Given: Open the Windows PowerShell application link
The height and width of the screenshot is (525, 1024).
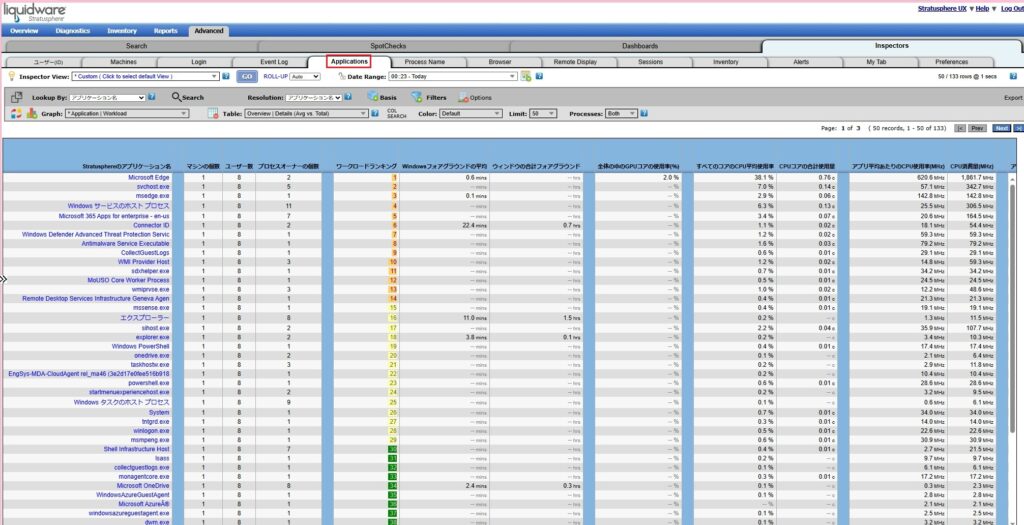Looking at the screenshot, I should pos(140,346).
